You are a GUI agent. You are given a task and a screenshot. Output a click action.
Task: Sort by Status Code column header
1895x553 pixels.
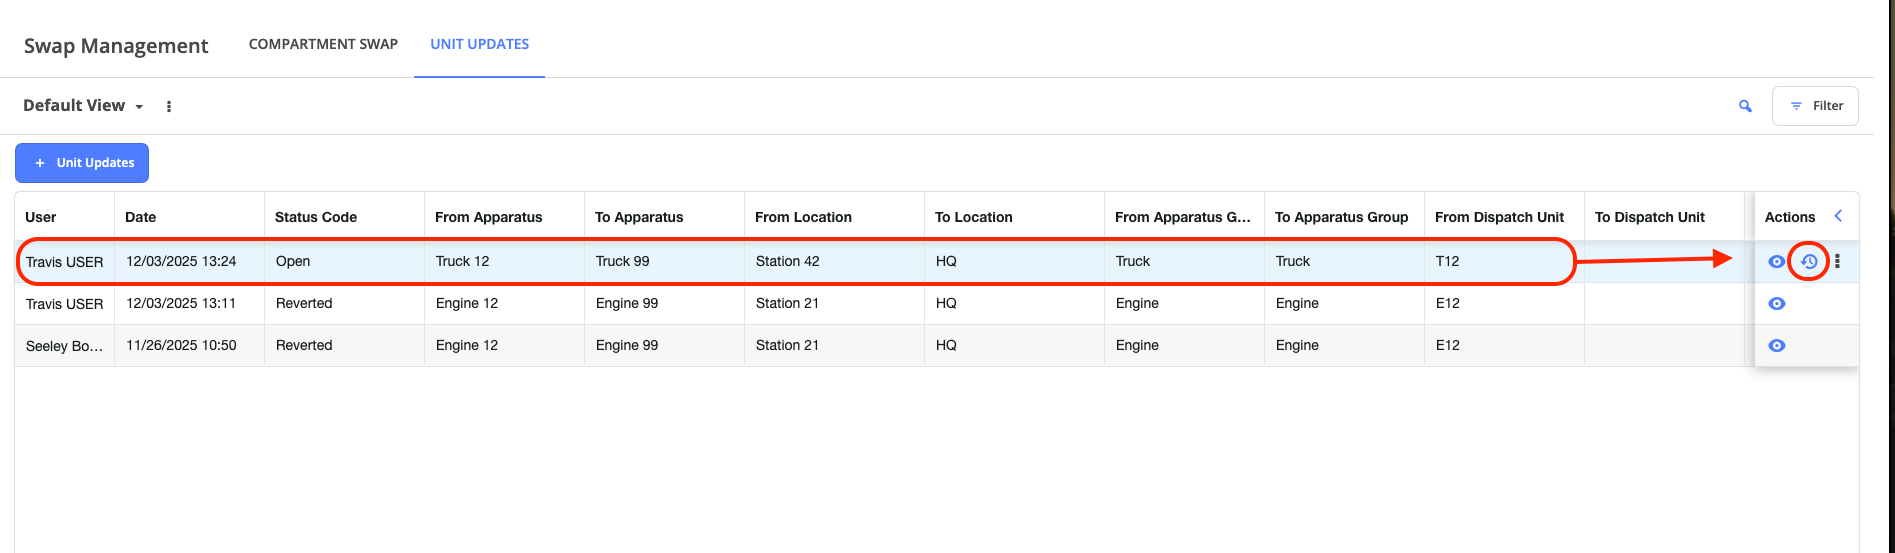click(x=316, y=217)
